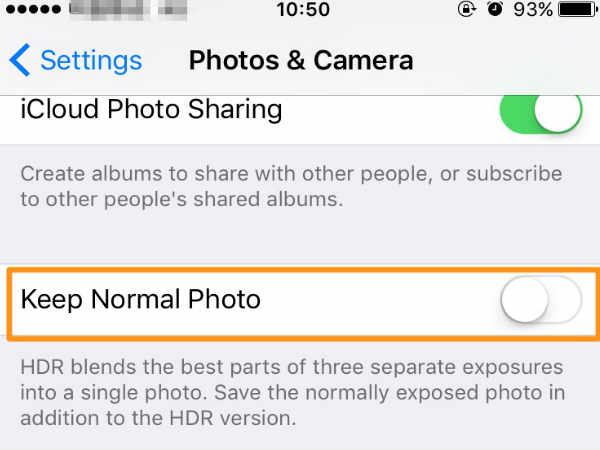Tap the back chevron arrow icon
600x450 pixels.
[20, 60]
